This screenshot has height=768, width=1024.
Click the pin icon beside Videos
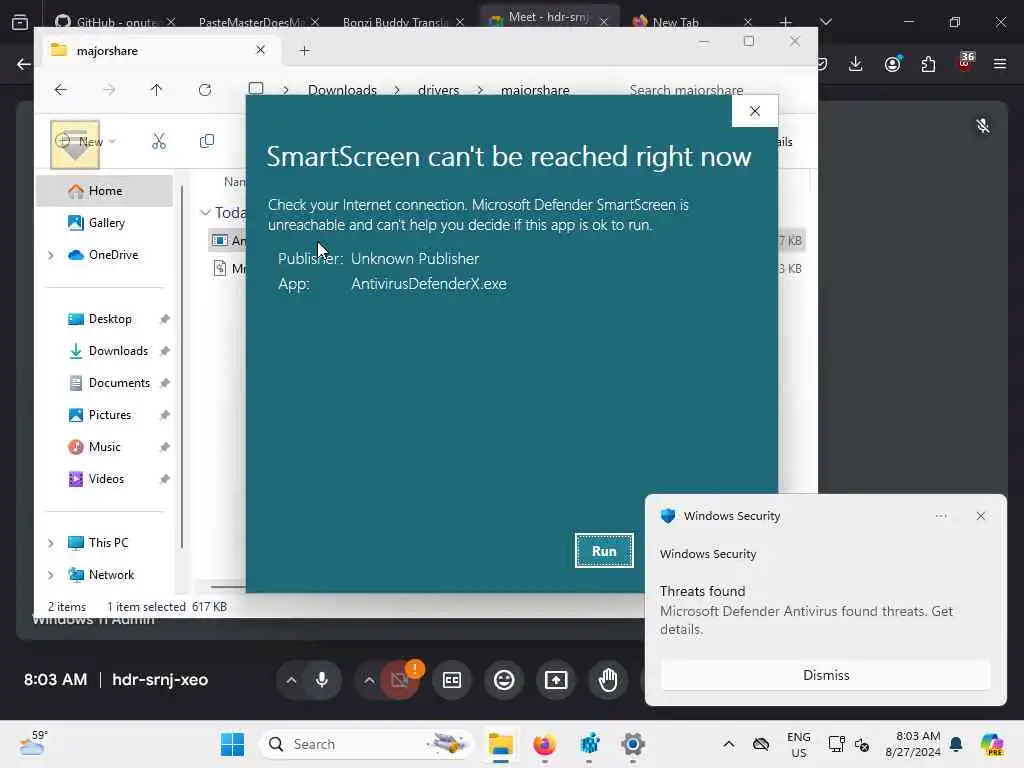[x=165, y=479]
